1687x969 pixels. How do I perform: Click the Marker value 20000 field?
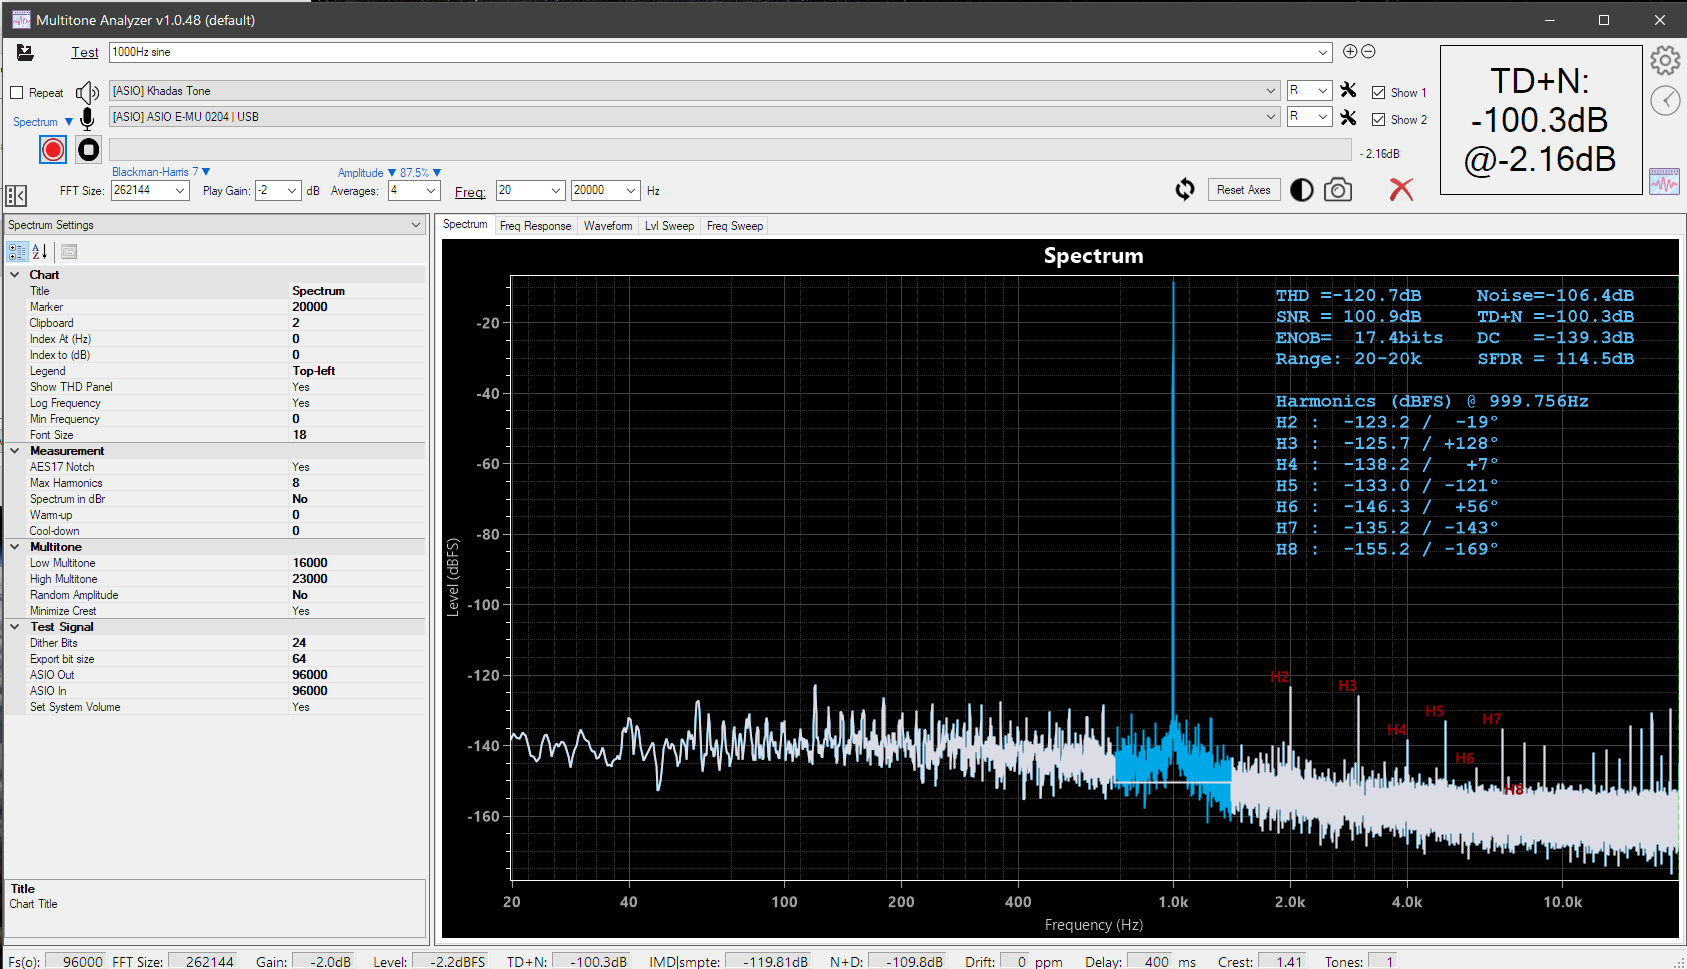coord(357,307)
